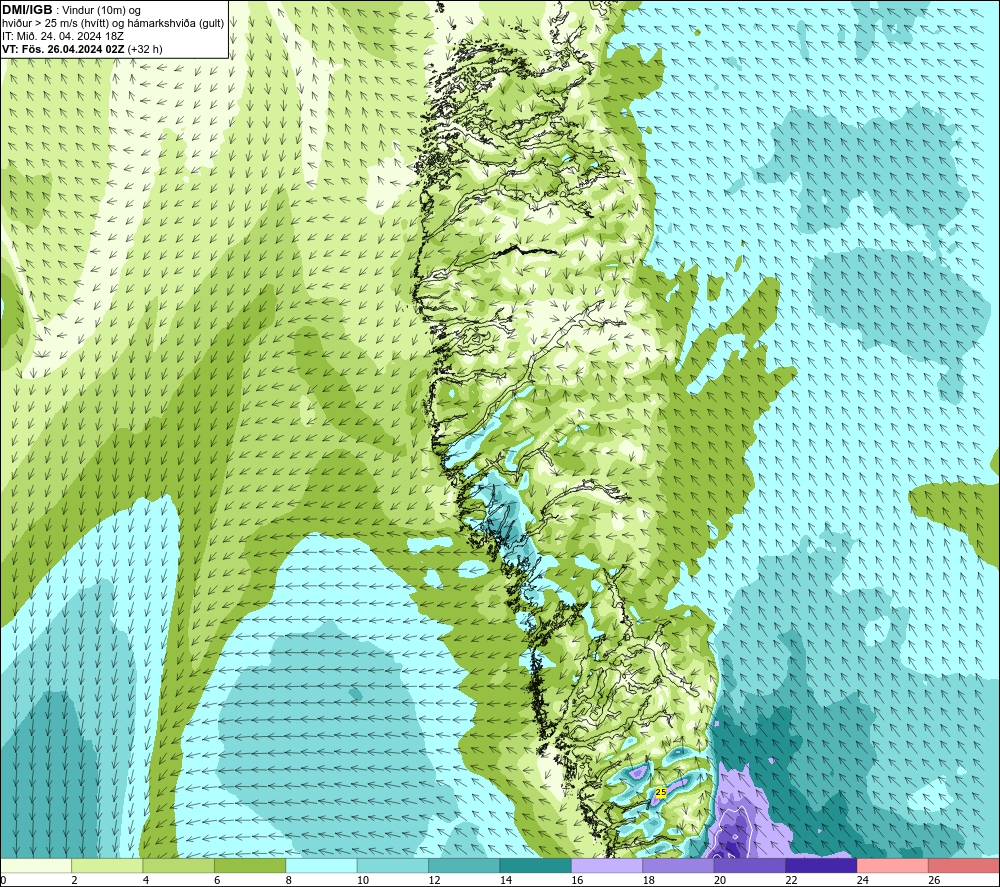Image resolution: width=1000 pixels, height=887 pixels.
Task: Click the legend value 10
Action: 363,880
